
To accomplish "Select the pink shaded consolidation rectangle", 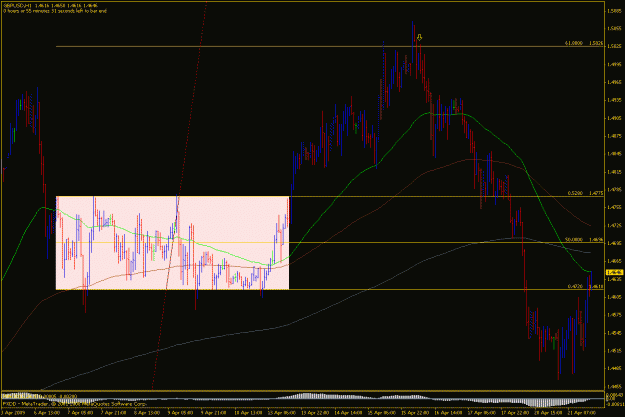I will pyautogui.click(x=173, y=243).
